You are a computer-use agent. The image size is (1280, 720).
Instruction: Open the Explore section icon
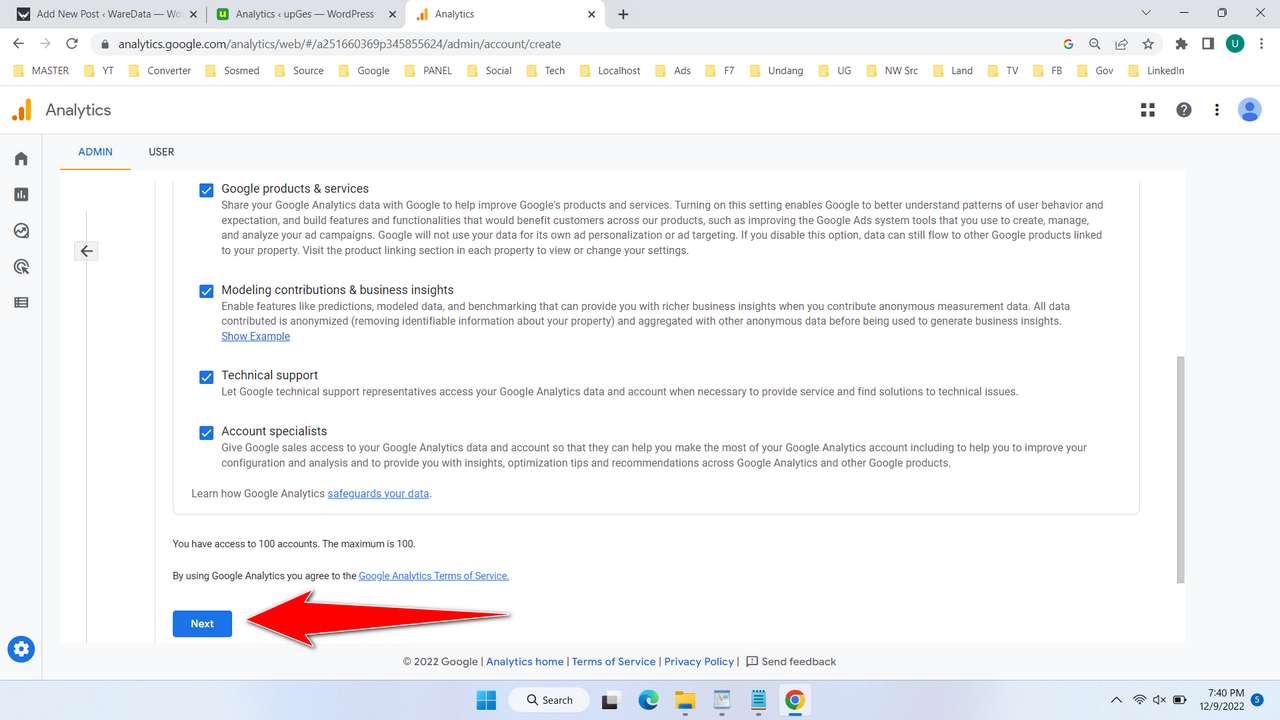pyautogui.click(x=20, y=230)
